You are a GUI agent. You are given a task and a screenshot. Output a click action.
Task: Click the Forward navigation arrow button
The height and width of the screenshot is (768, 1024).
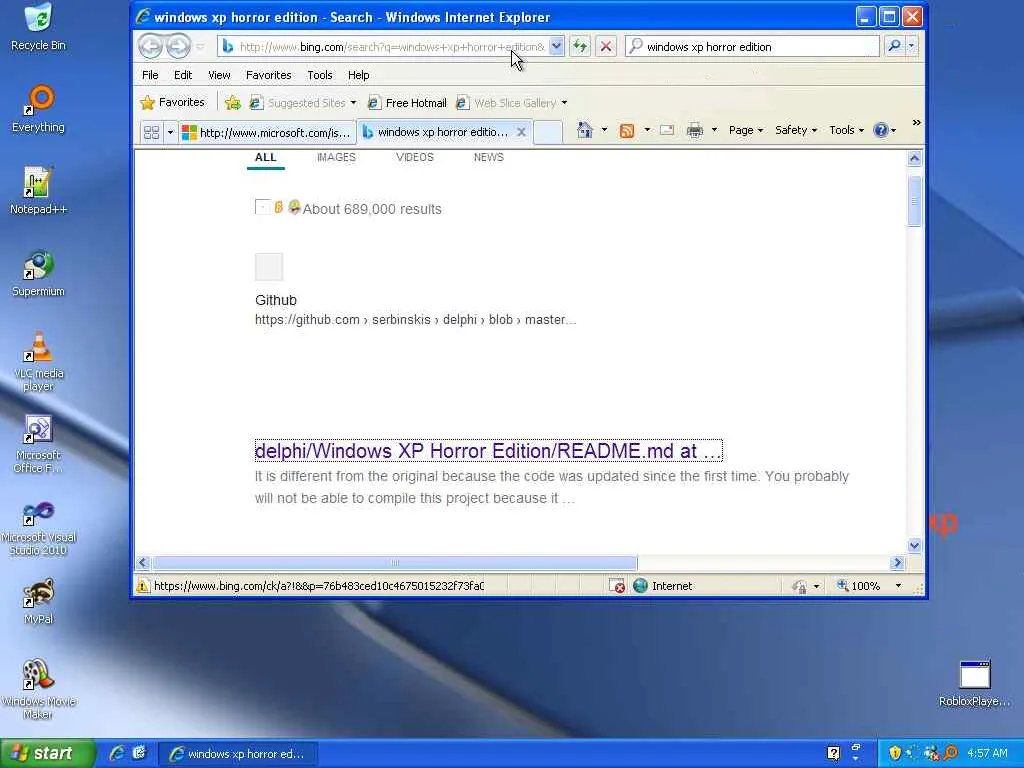[178, 46]
